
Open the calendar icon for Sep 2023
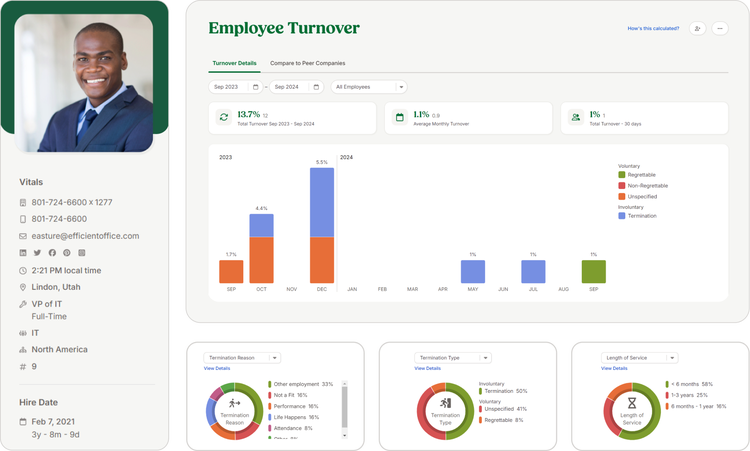[255, 87]
